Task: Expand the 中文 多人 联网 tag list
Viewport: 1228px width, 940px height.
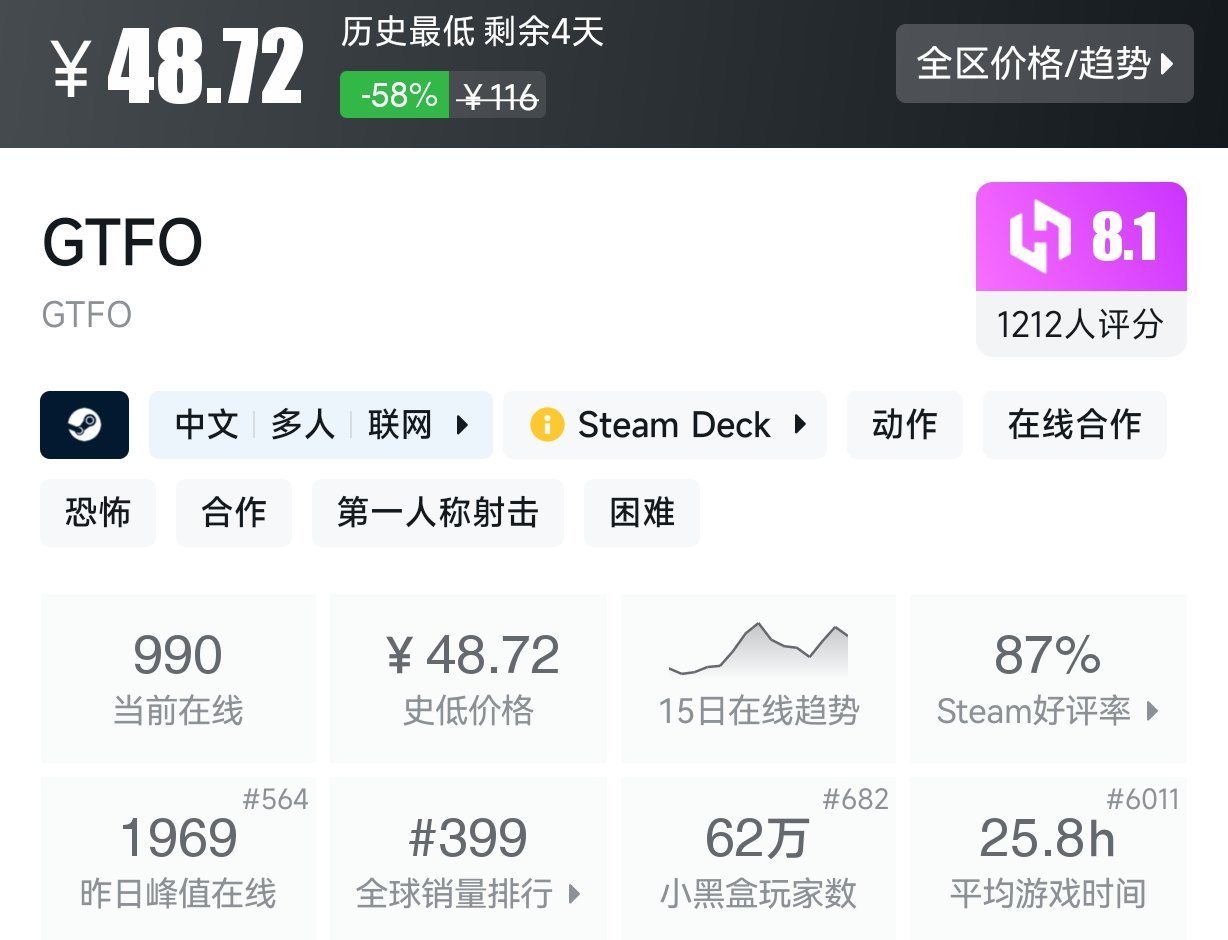Action: [x=320, y=424]
